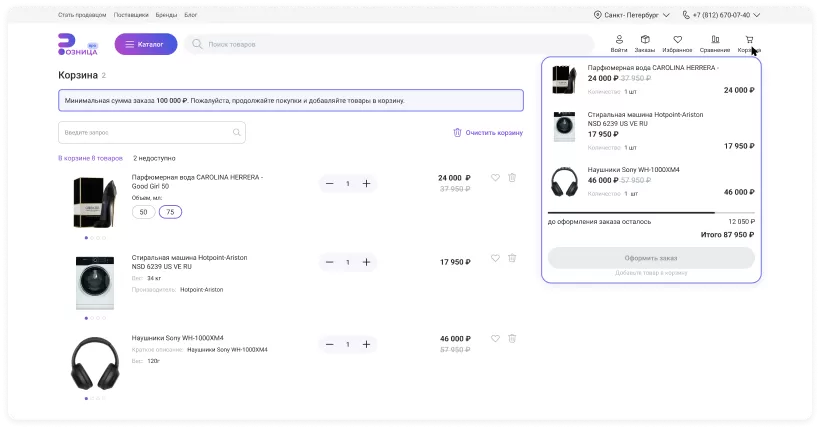Select 50 ml volume option for perfume
The image size is (820, 430).
point(143,212)
